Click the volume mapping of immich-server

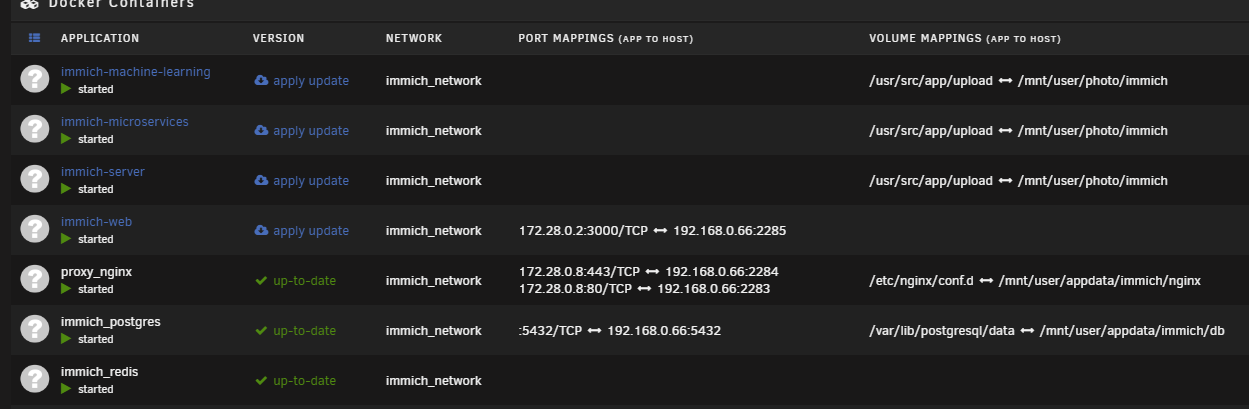[1019, 180]
